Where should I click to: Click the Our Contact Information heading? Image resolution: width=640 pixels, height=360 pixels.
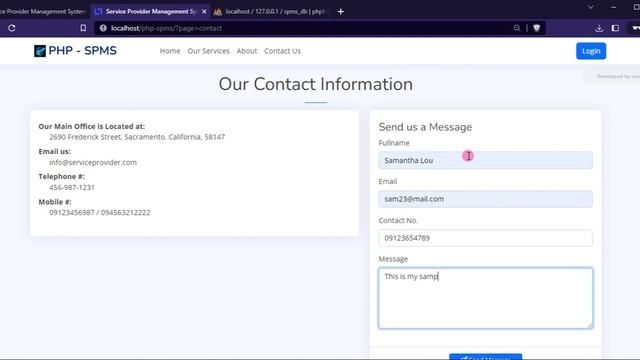pos(316,84)
